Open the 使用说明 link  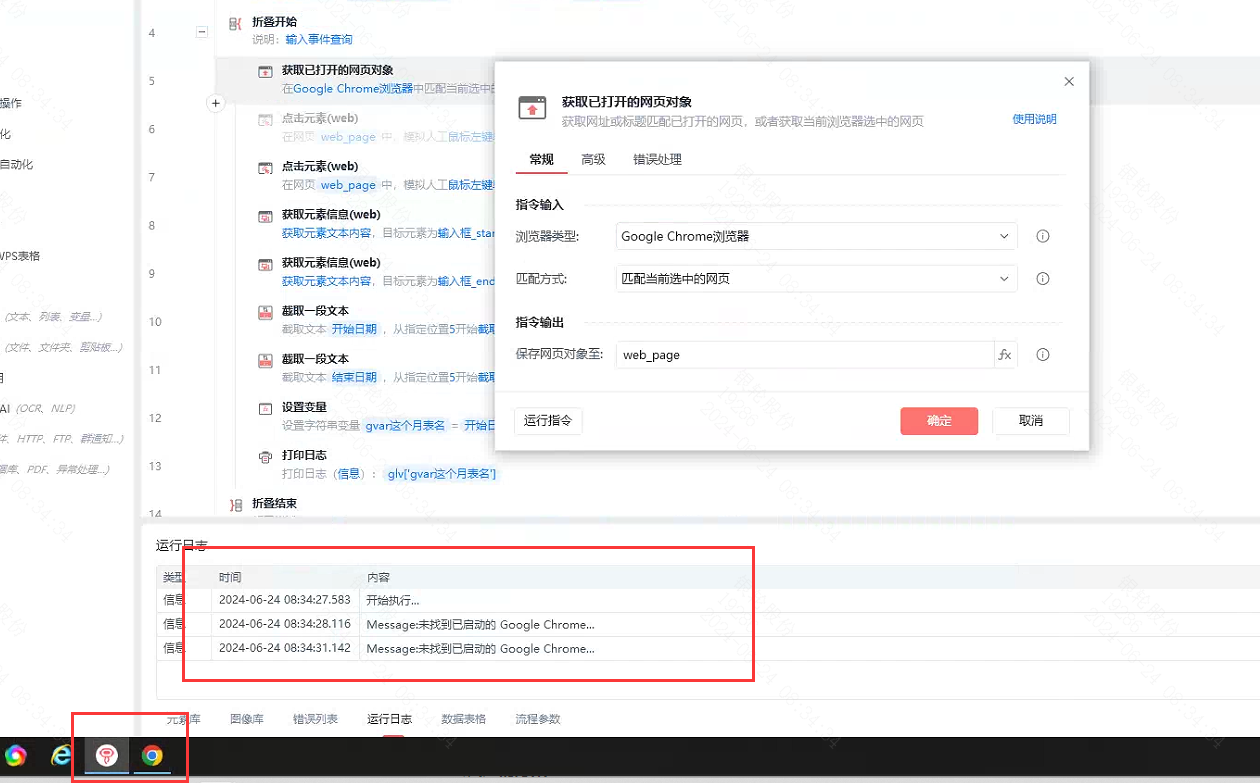click(x=1034, y=119)
